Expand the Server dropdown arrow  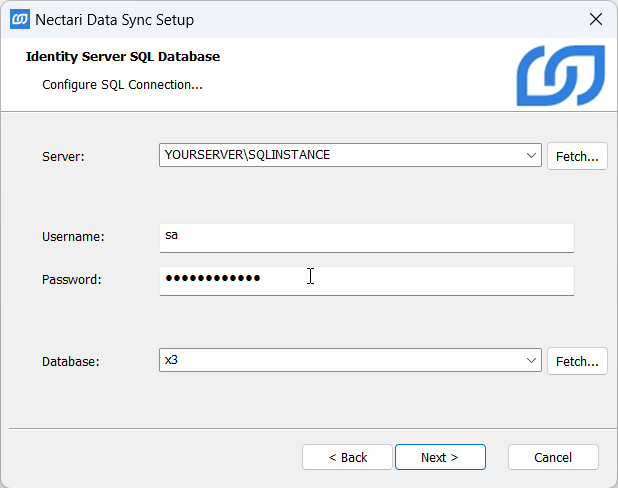point(531,156)
